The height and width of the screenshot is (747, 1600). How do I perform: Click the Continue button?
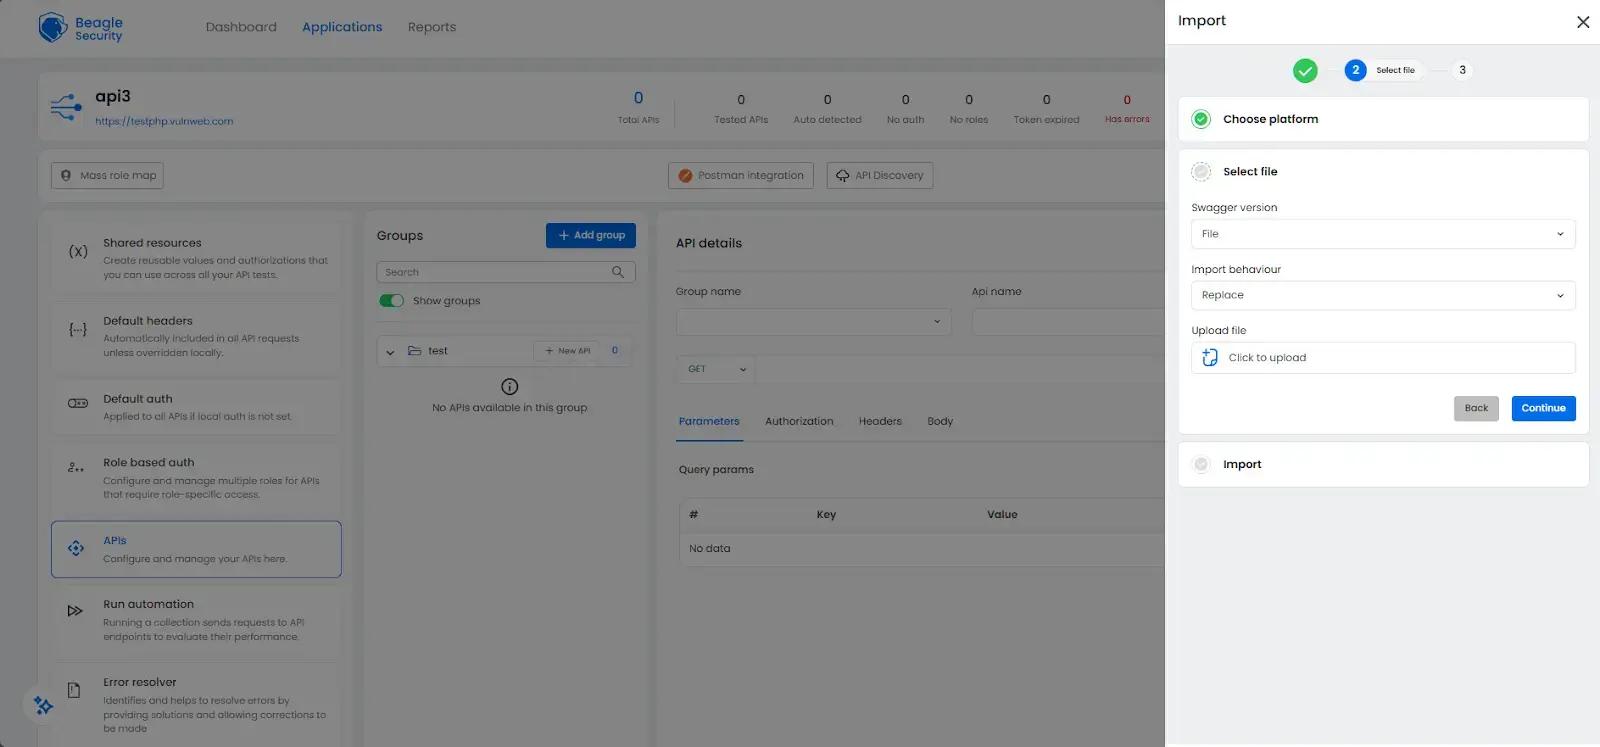coord(1543,408)
